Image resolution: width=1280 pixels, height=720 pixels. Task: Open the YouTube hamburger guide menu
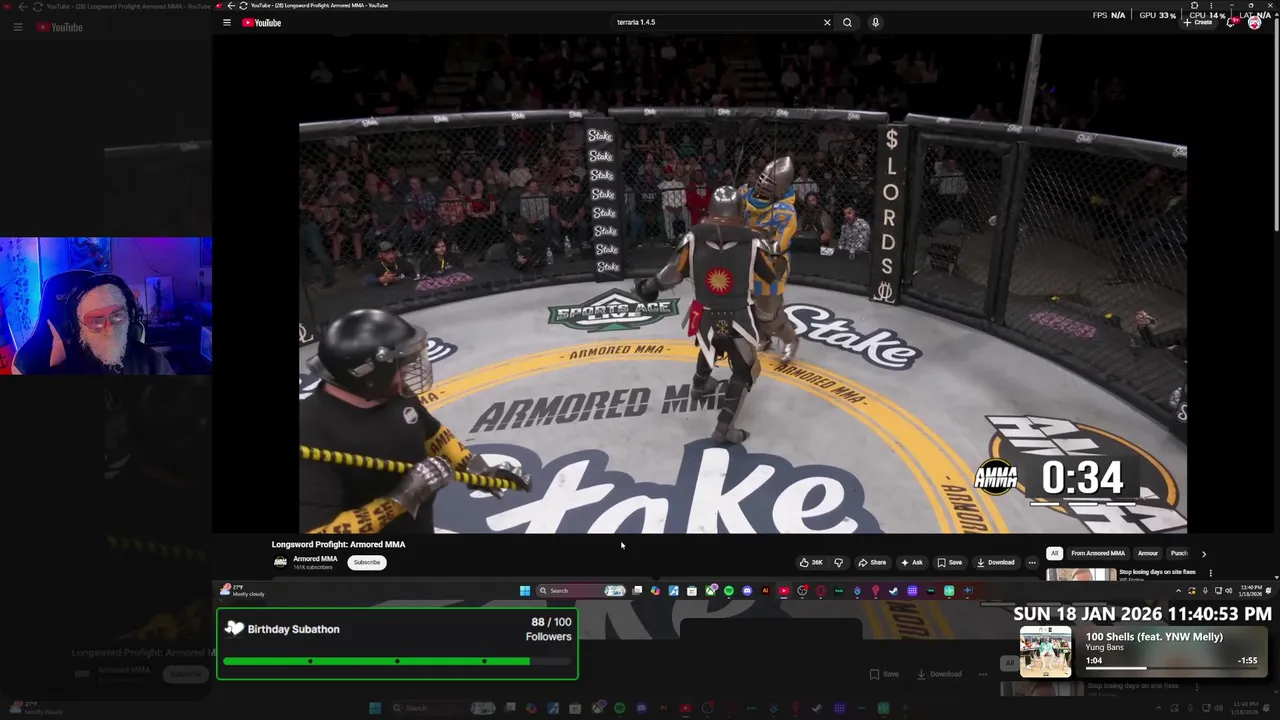pos(227,22)
